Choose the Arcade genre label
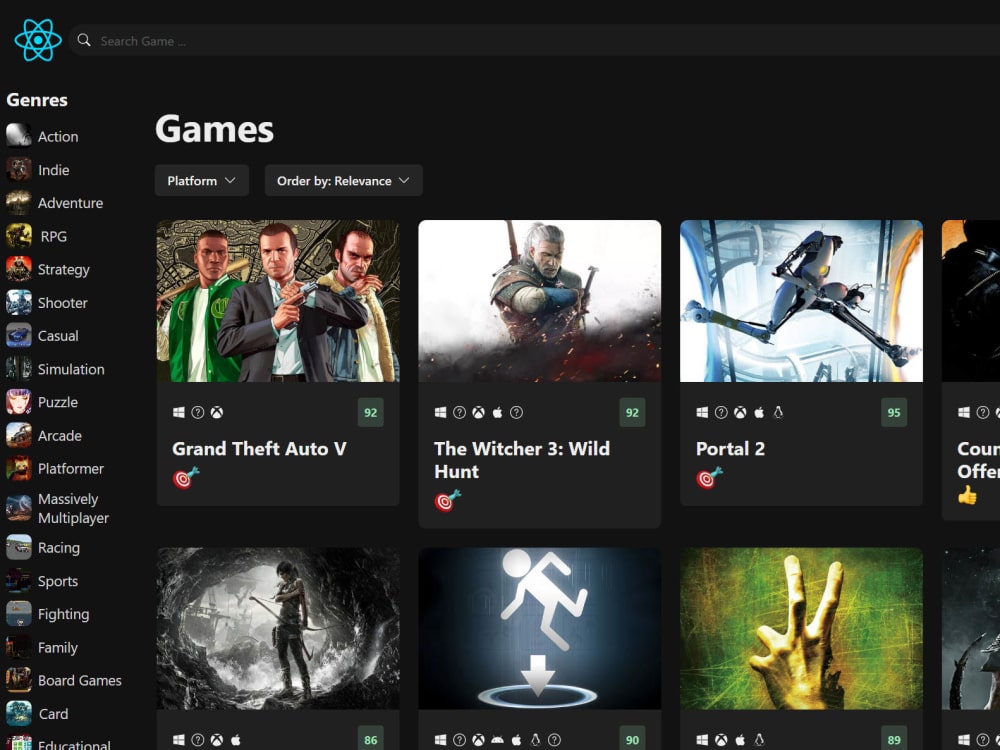1000x750 pixels. pyautogui.click(x=59, y=436)
